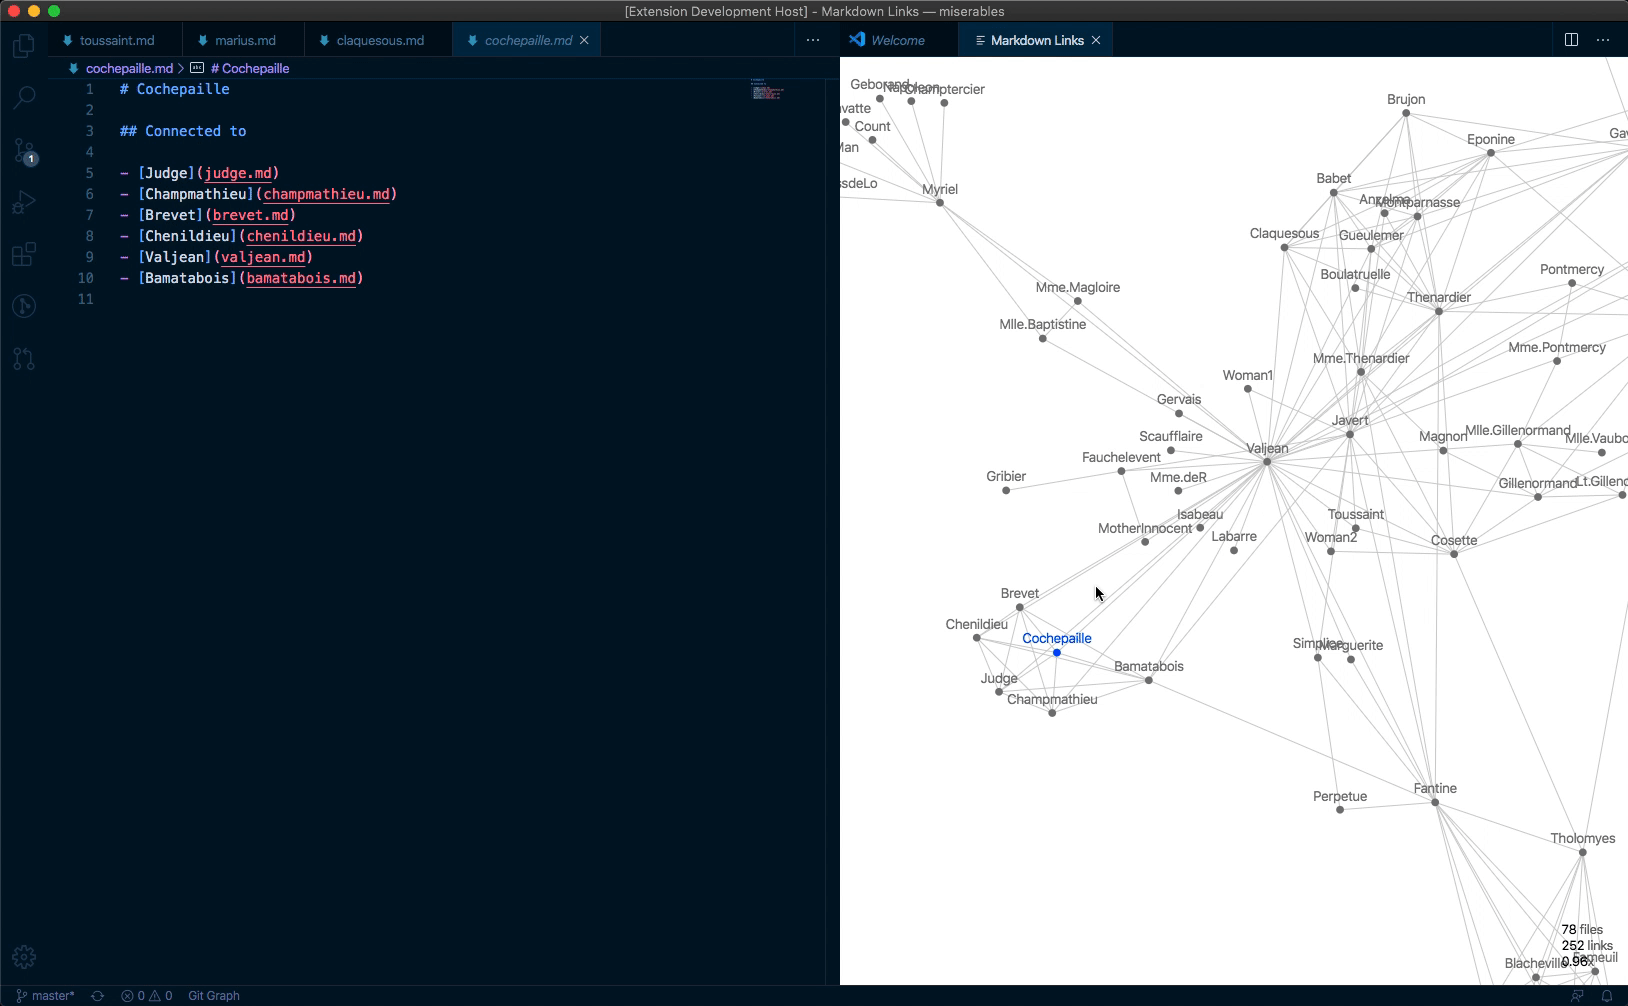Open the Search view in activity bar
Screen dimensions: 1628x1006
(24, 98)
